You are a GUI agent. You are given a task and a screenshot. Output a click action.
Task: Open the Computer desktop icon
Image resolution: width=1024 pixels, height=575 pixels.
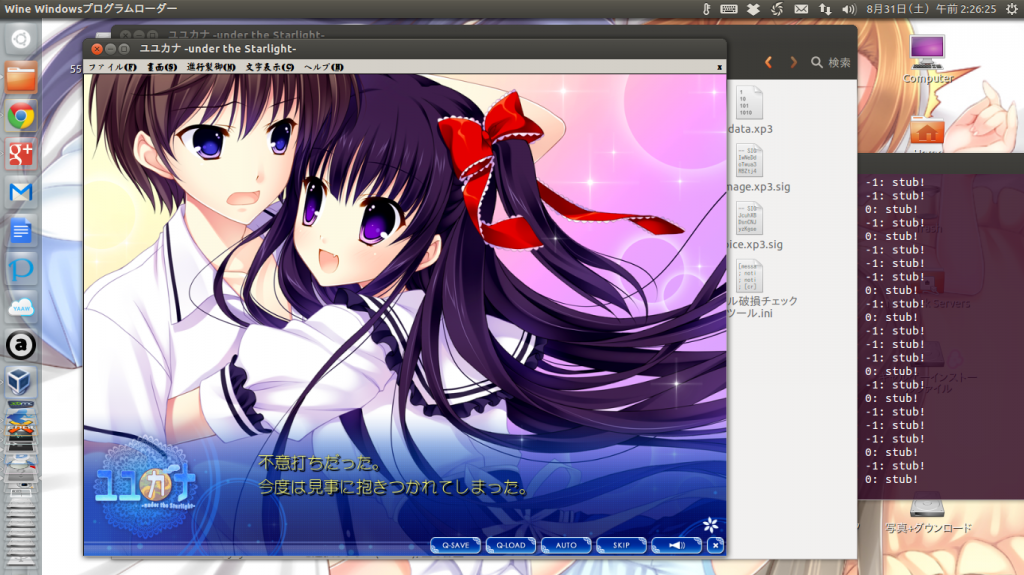[x=927, y=59]
